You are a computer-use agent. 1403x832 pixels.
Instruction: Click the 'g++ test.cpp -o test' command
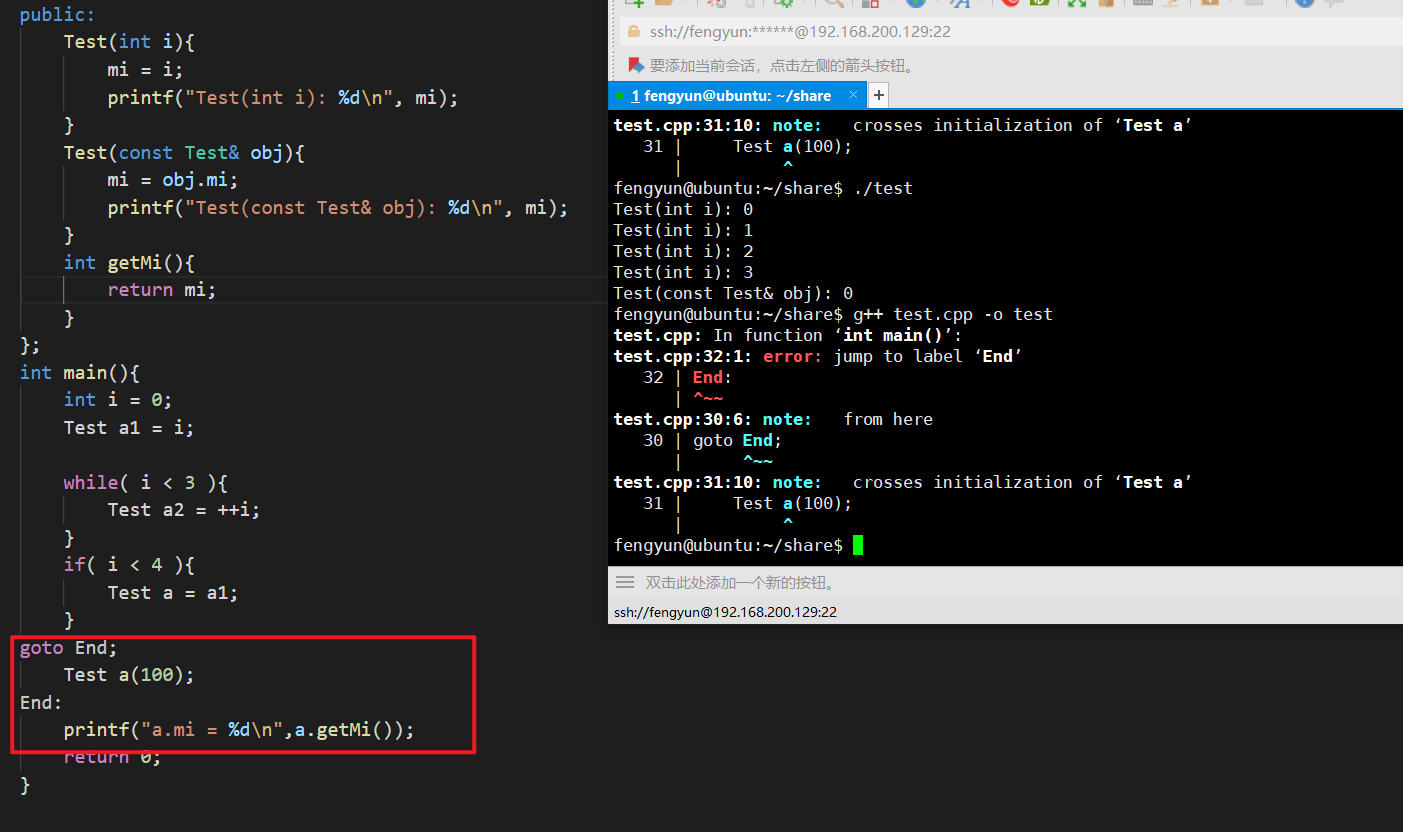953,314
